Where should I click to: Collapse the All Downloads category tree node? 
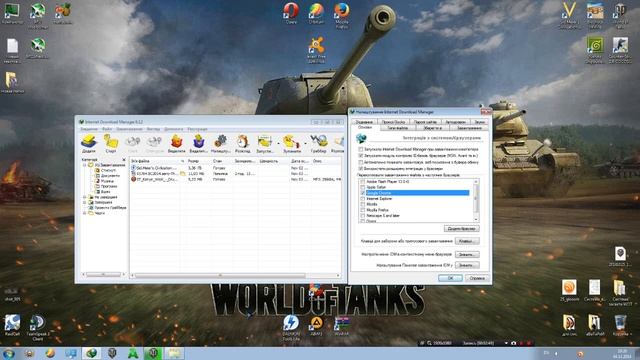(x=85, y=165)
